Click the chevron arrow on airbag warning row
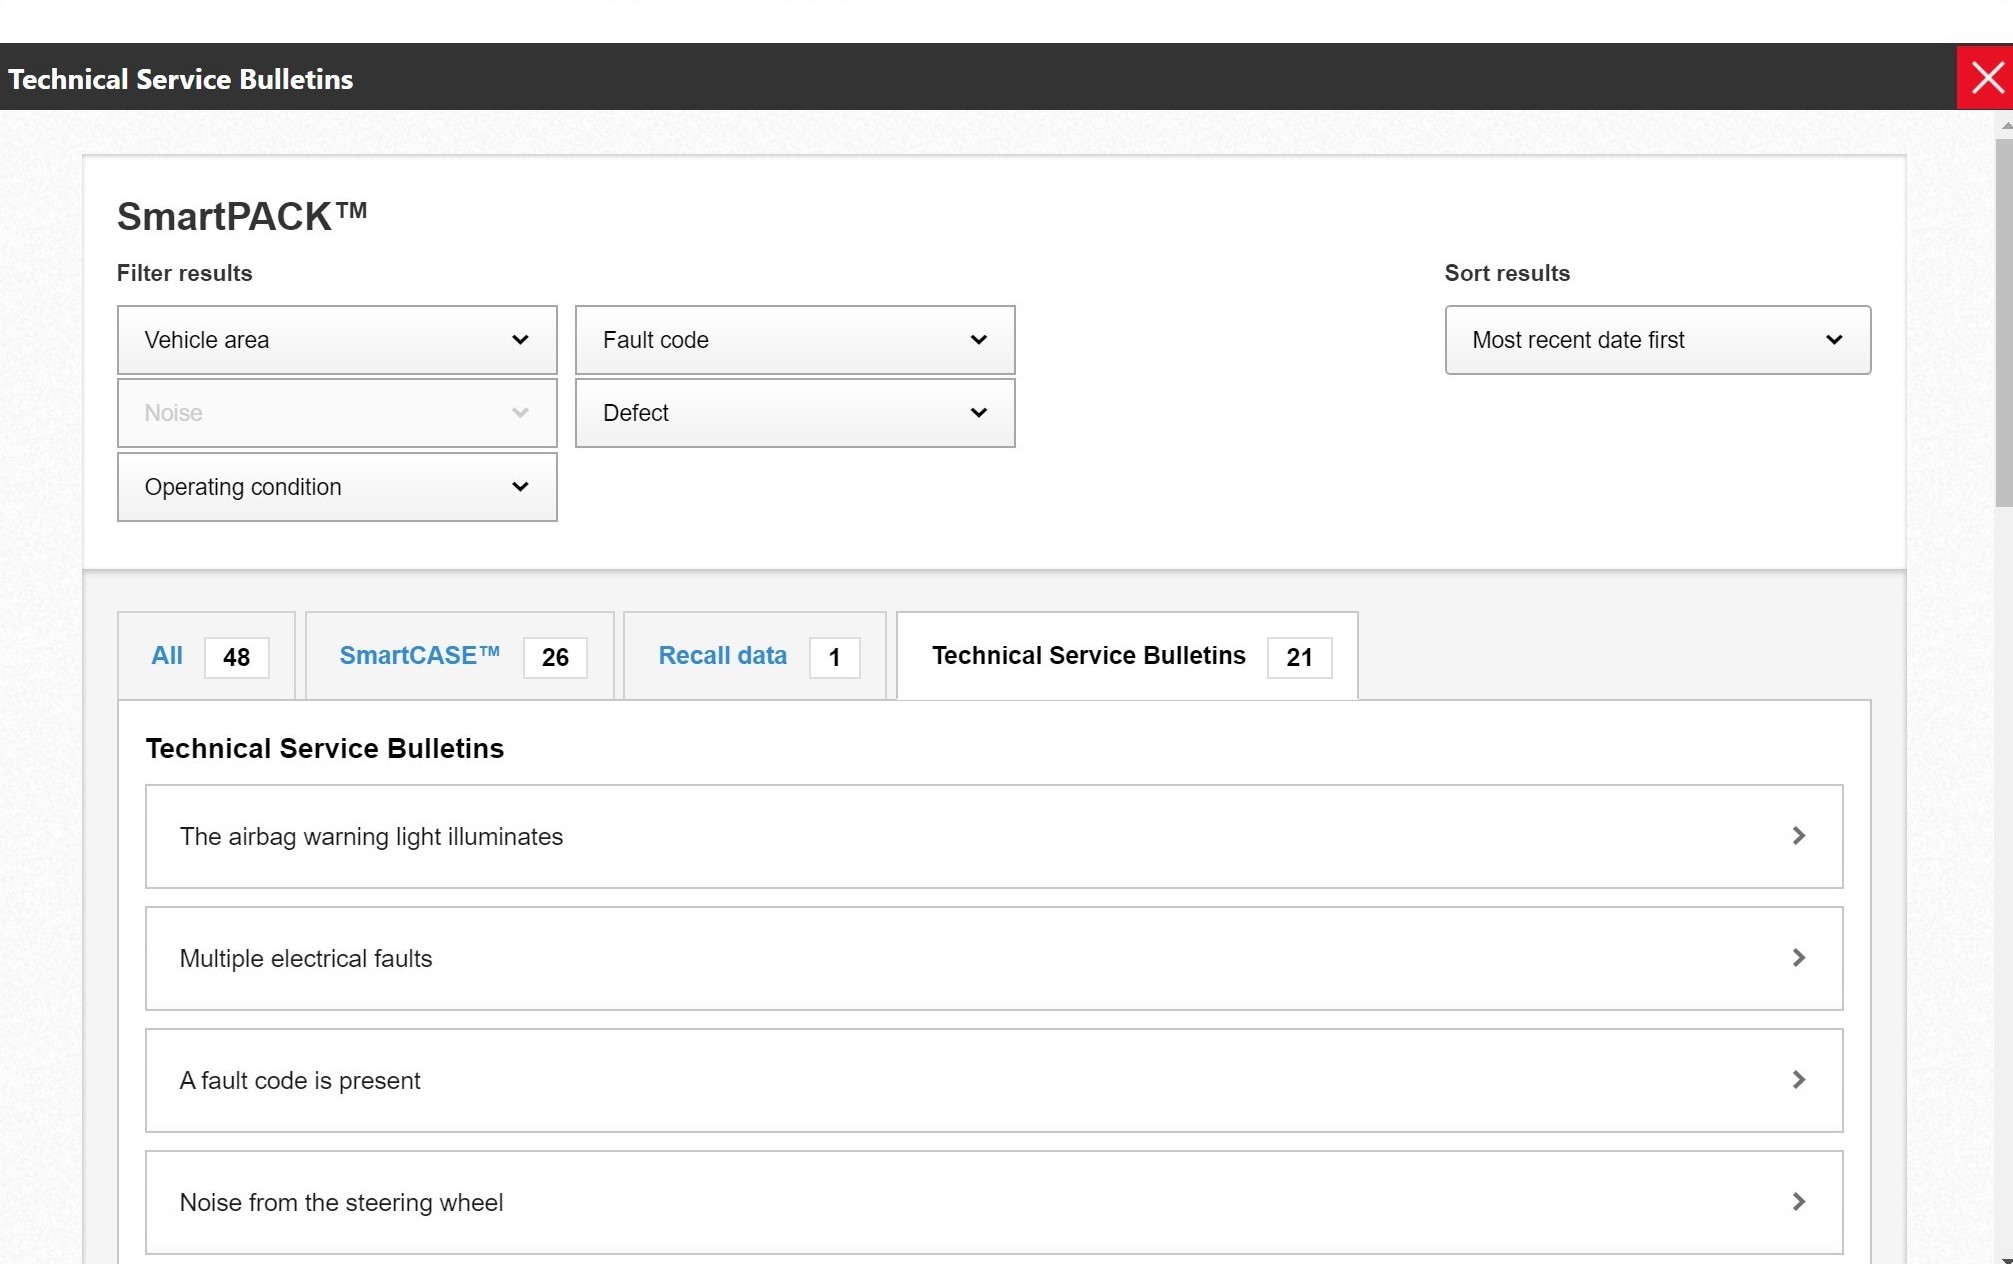The image size is (2013, 1264). point(1798,836)
